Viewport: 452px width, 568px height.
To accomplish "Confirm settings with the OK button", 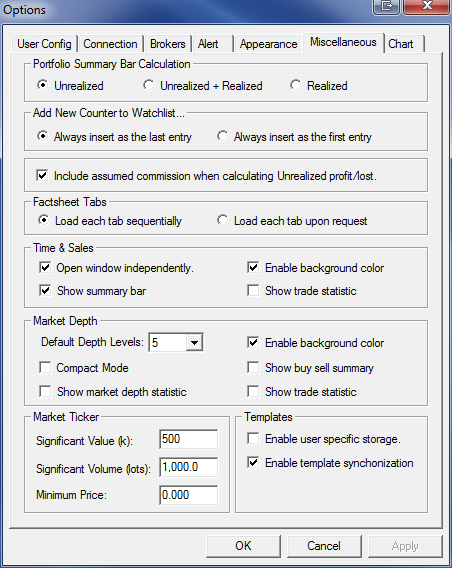I will [243, 546].
